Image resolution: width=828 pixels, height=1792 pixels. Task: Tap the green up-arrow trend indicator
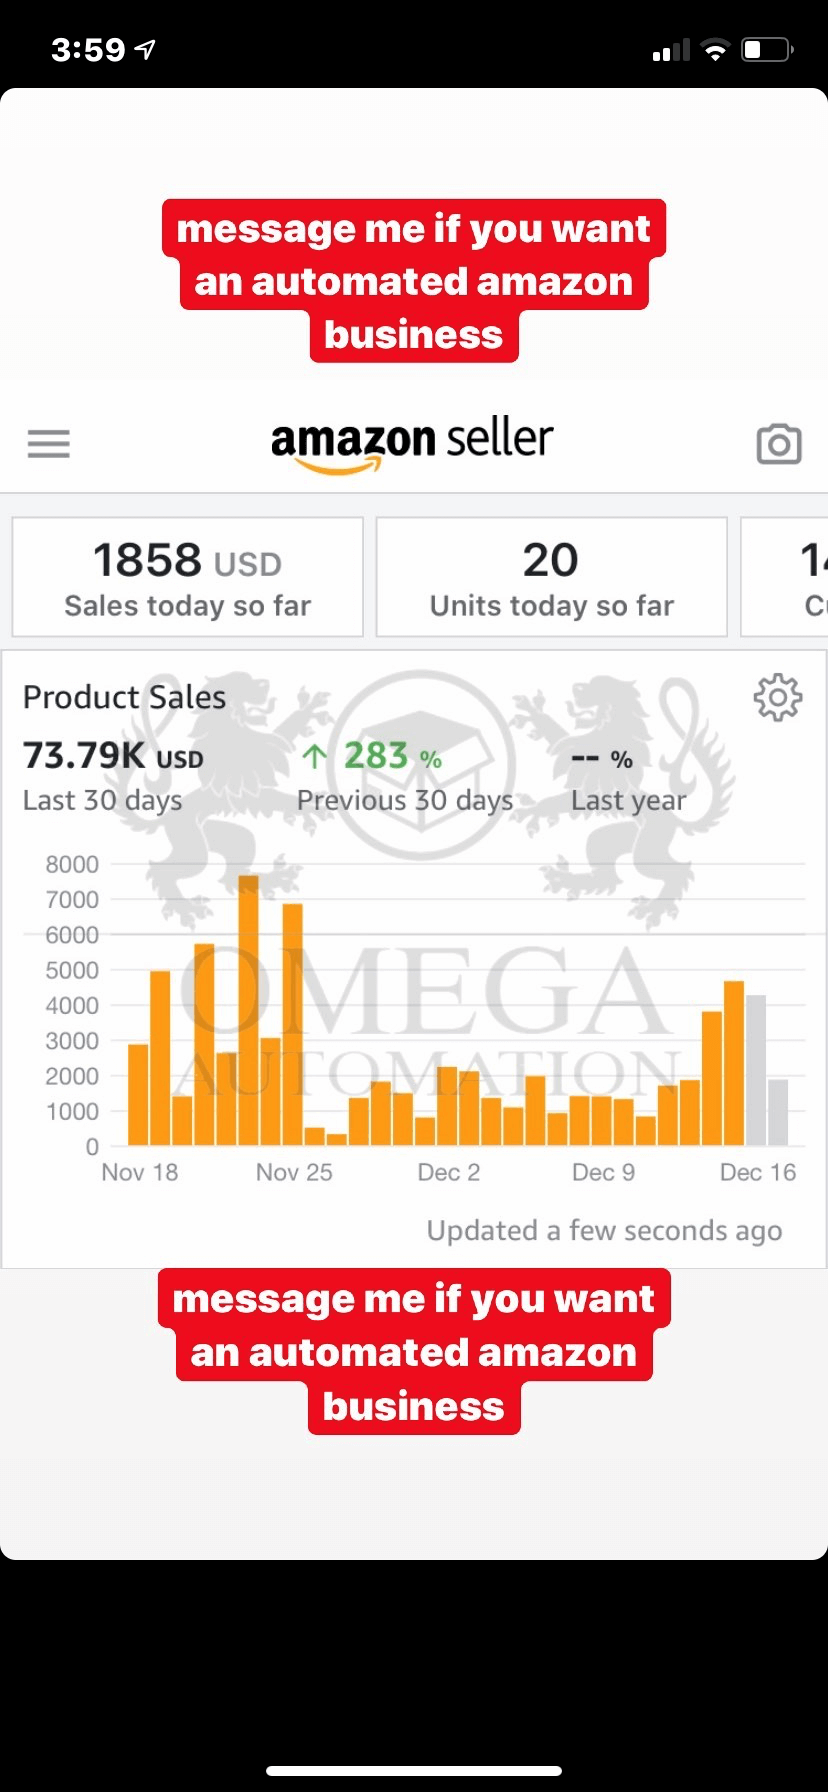coord(314,756)
